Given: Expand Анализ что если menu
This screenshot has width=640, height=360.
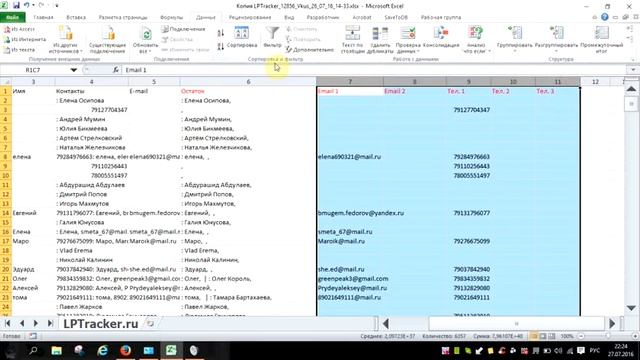Looking at the screenshot, I should click(x=476, y=40).
